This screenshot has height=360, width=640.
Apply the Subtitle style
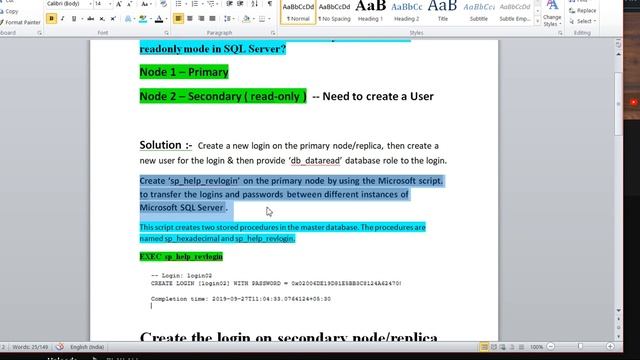pyautogui.click(x=479, y=12)
